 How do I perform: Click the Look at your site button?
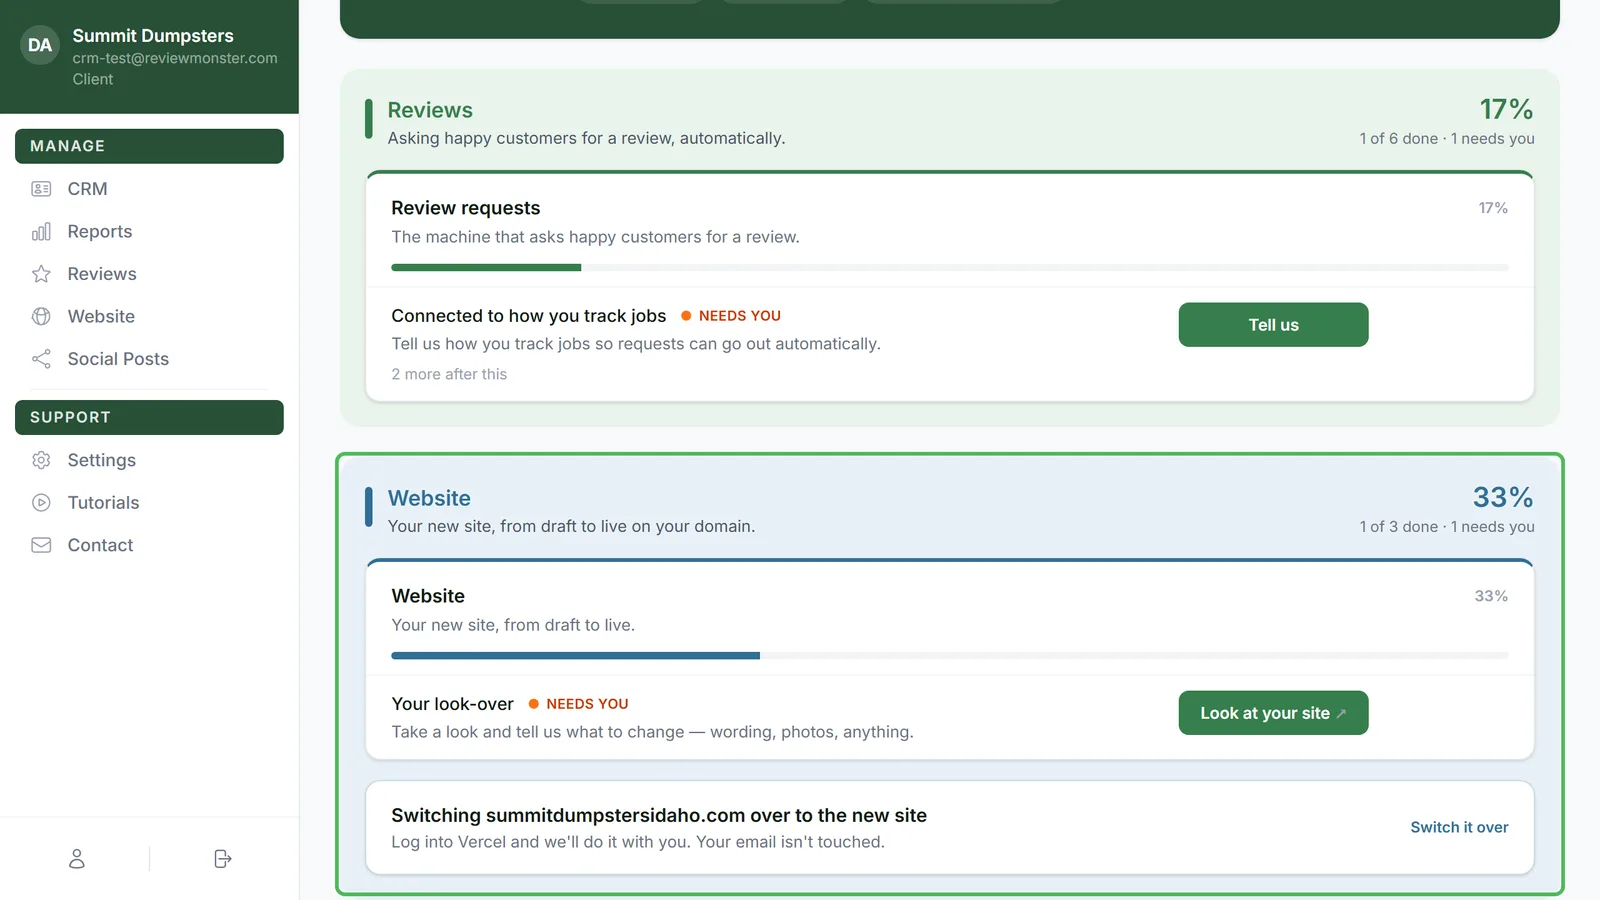click(1273, 713)
